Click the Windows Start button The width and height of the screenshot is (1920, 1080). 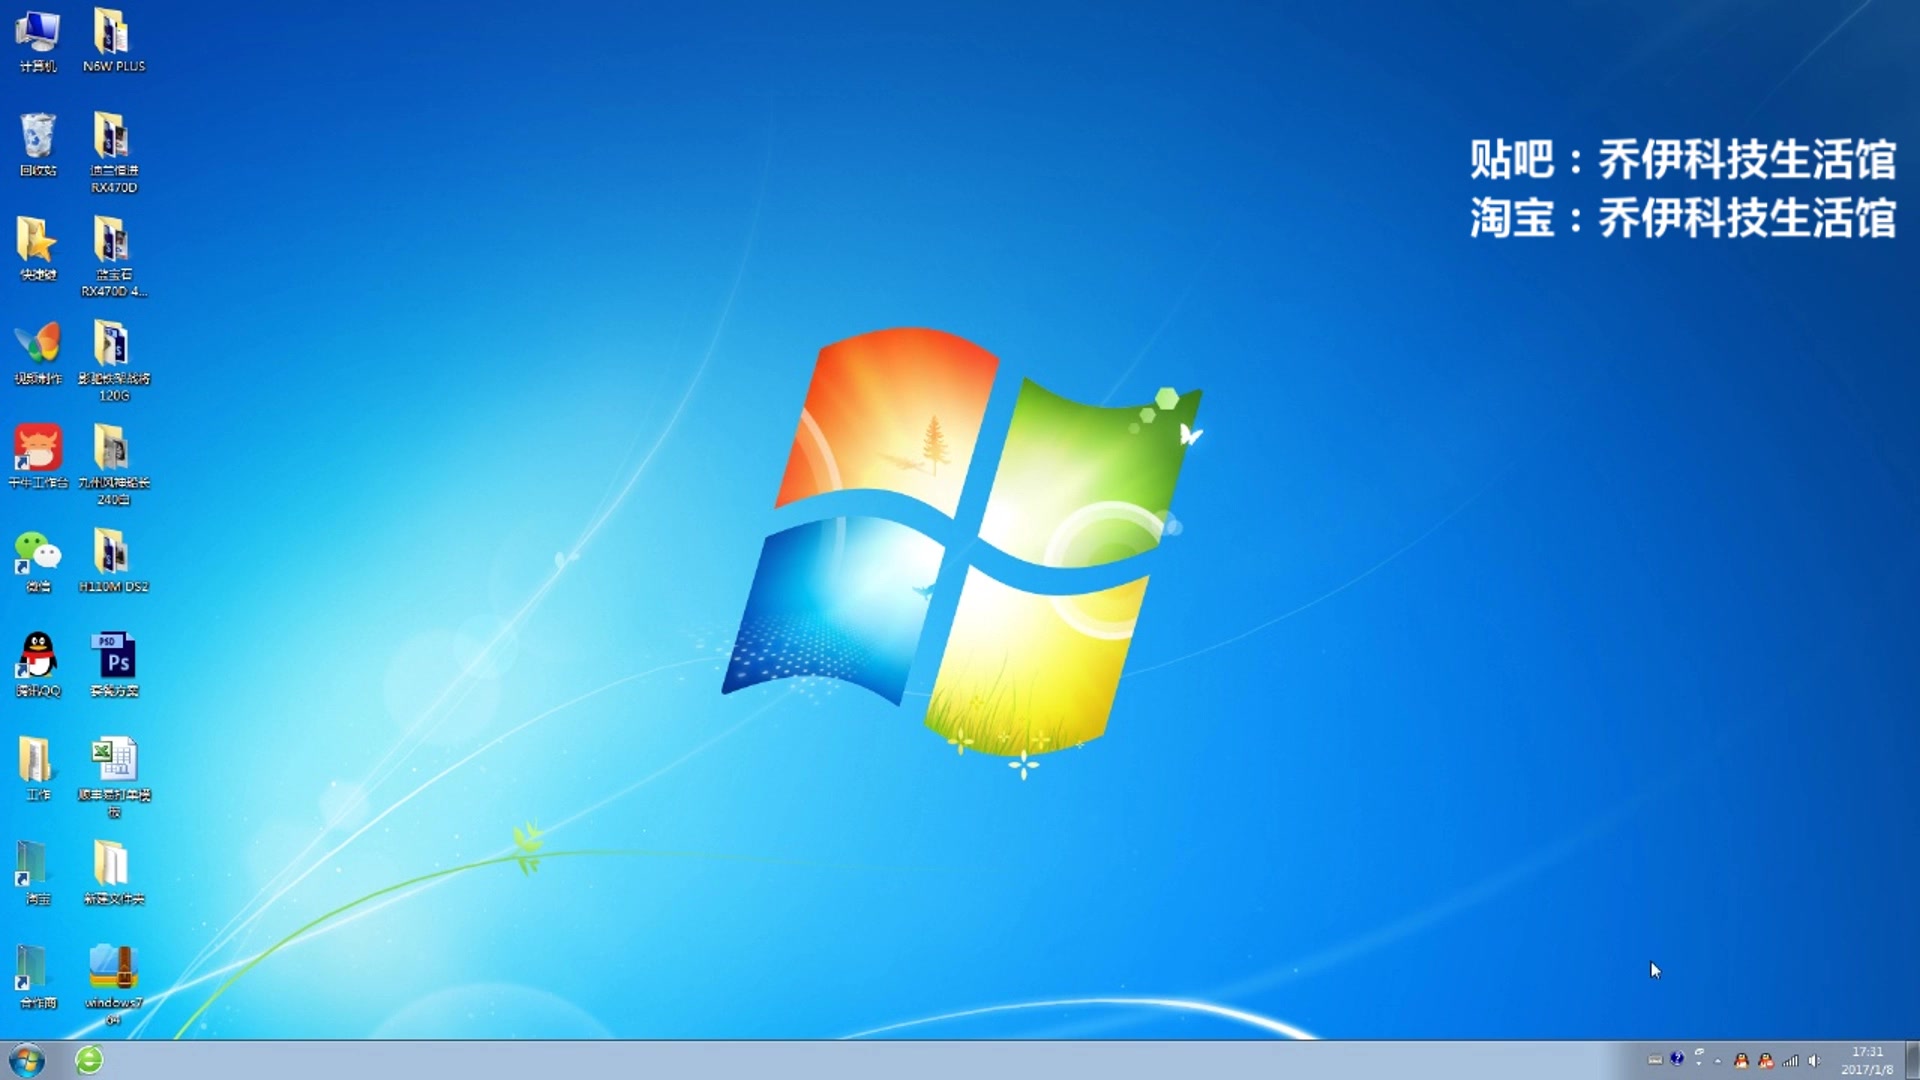pos(26,1060)
